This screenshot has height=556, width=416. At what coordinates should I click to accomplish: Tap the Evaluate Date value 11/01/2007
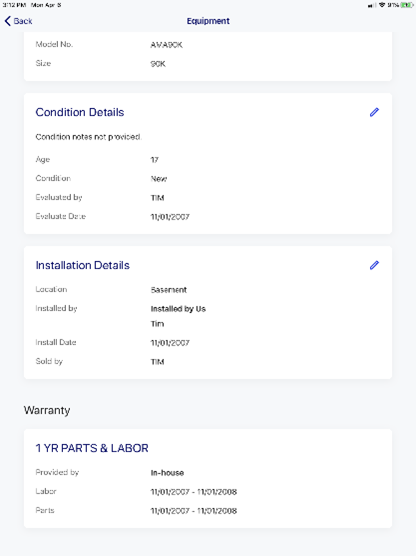click(x=170, y=217)
